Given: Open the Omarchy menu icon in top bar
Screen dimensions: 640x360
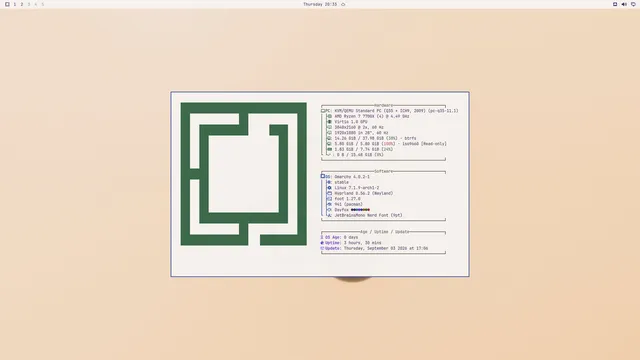Looking at the screenshot, I should pos(7,4).
